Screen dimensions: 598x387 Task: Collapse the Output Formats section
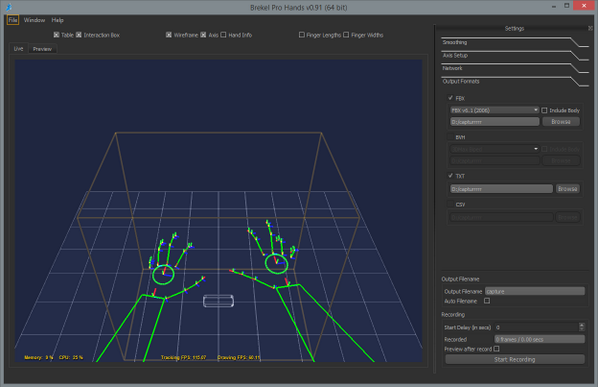click(x=514, y=81)
